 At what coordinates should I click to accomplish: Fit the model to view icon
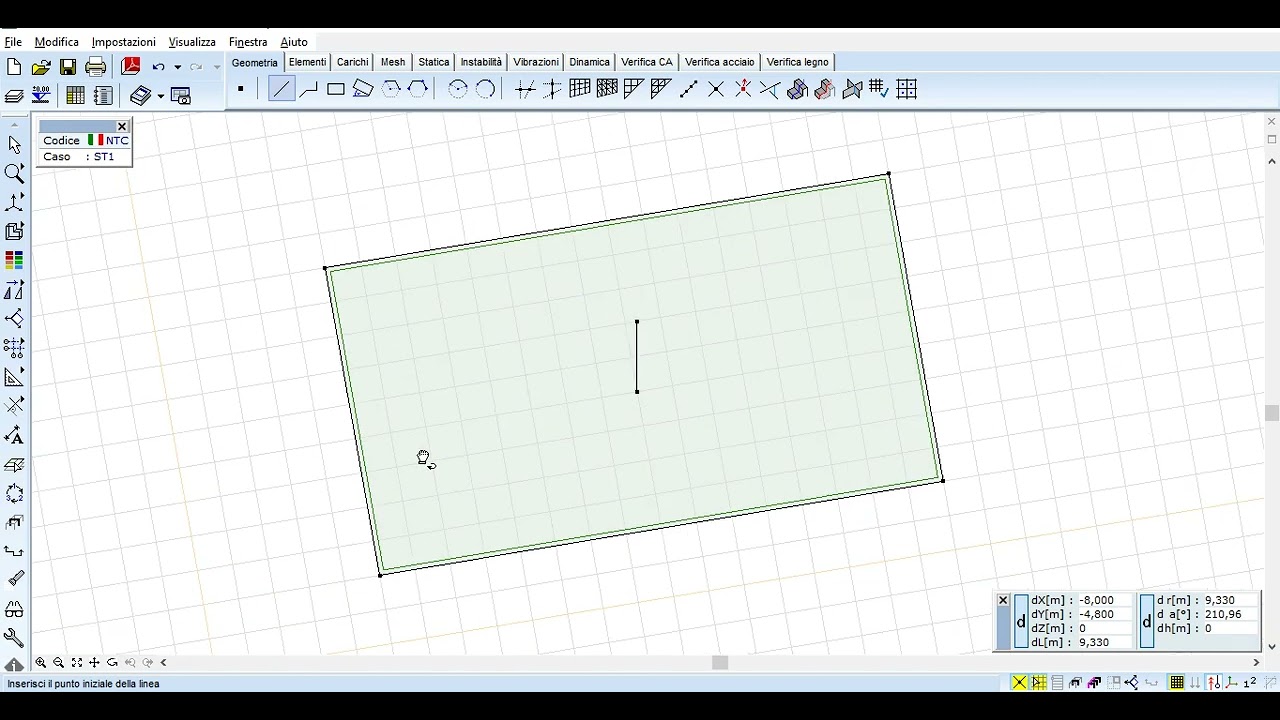point(77,662)
